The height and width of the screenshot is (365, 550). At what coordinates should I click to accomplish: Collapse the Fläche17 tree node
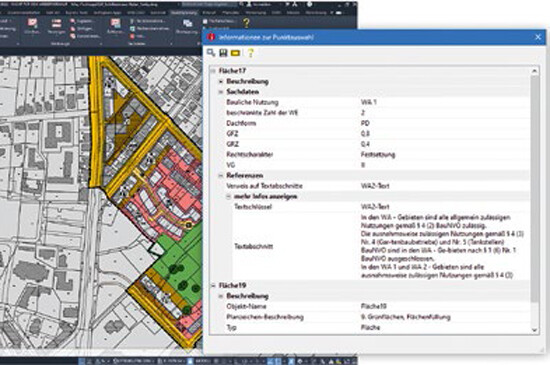click(x=213, y=71)
